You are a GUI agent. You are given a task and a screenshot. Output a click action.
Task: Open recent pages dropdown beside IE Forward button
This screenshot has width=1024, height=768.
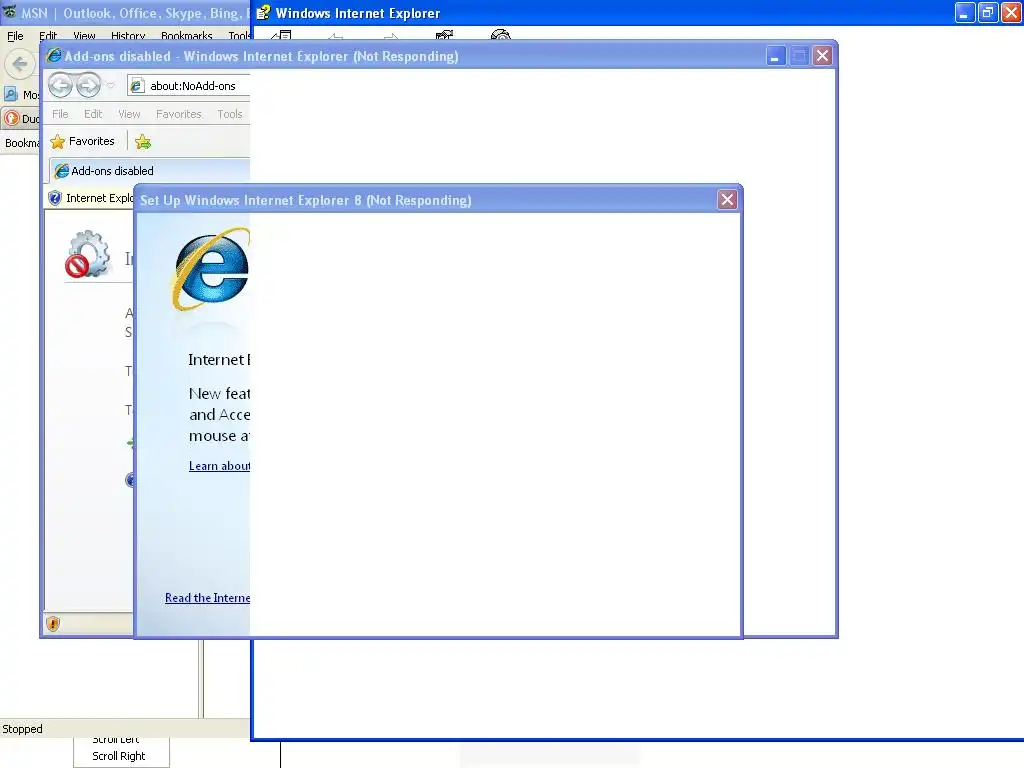[110, 86]
